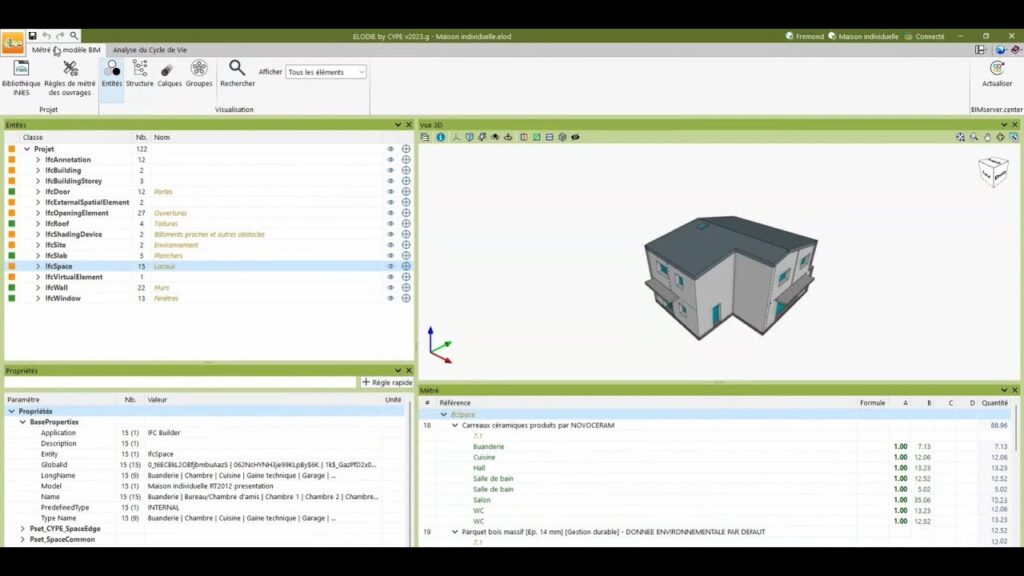Toggle visibility eye for IfcDoor
1024x576 pixels.
[391, 192]
